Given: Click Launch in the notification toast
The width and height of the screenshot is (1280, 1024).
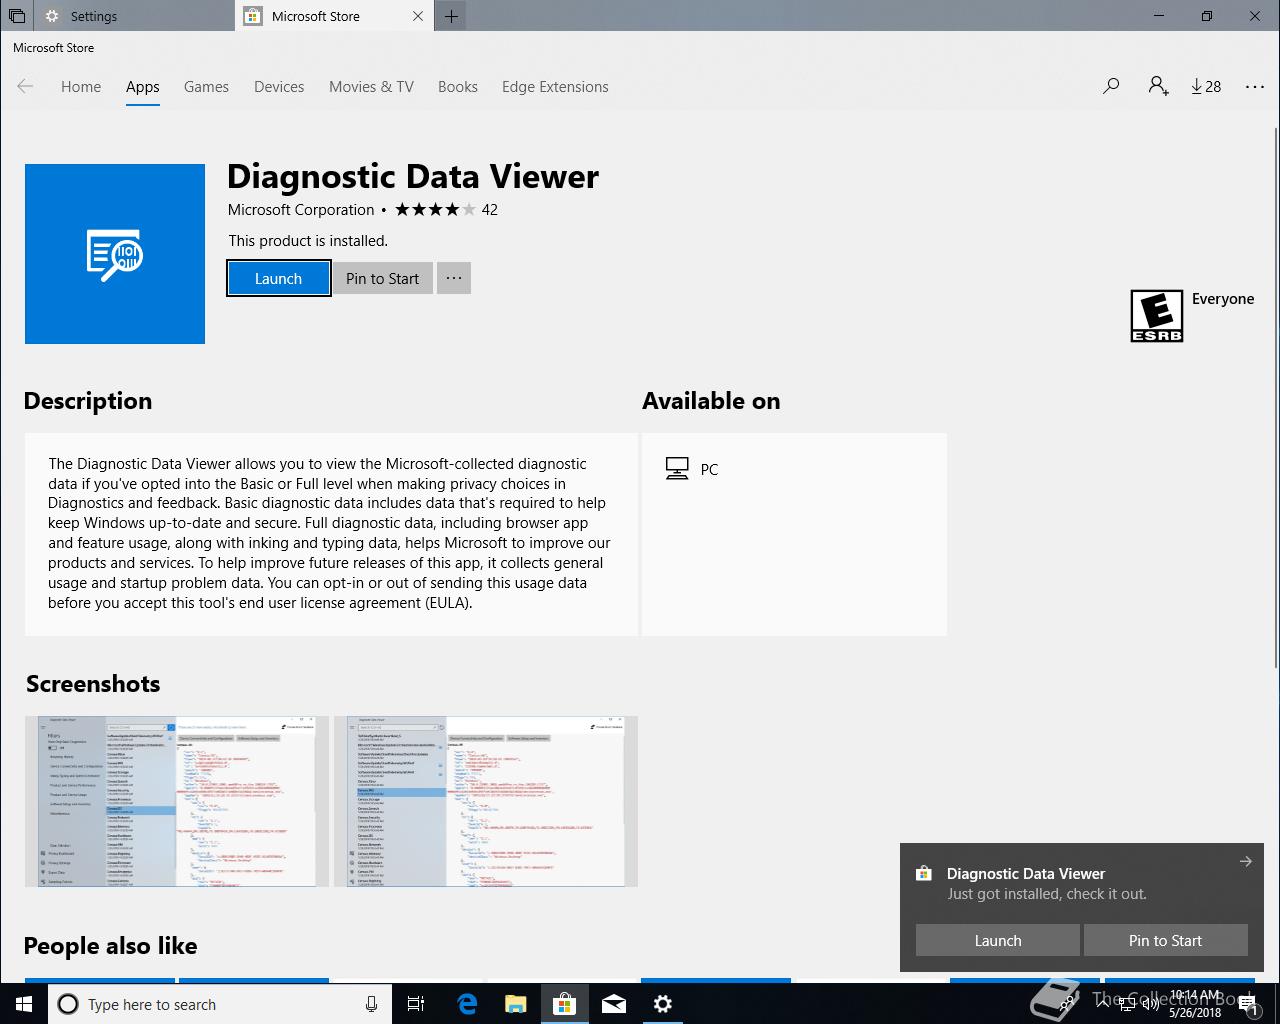Looking at the screenshot, I should tap(998, 940).
